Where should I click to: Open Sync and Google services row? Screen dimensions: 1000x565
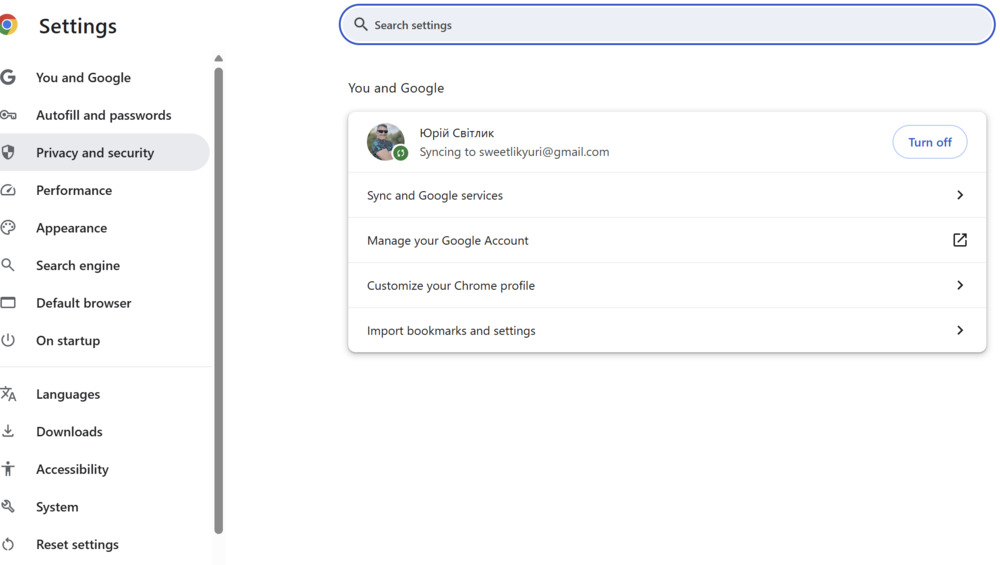[x=667, y=195]
